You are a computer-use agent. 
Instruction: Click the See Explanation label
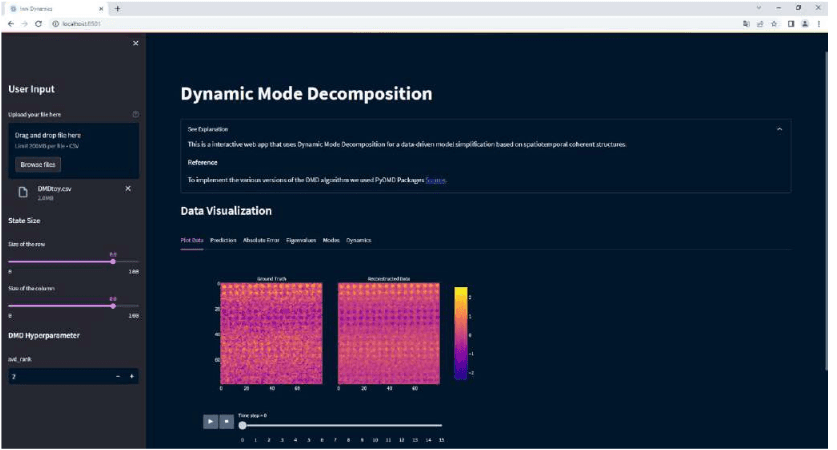tap(208, 129)
